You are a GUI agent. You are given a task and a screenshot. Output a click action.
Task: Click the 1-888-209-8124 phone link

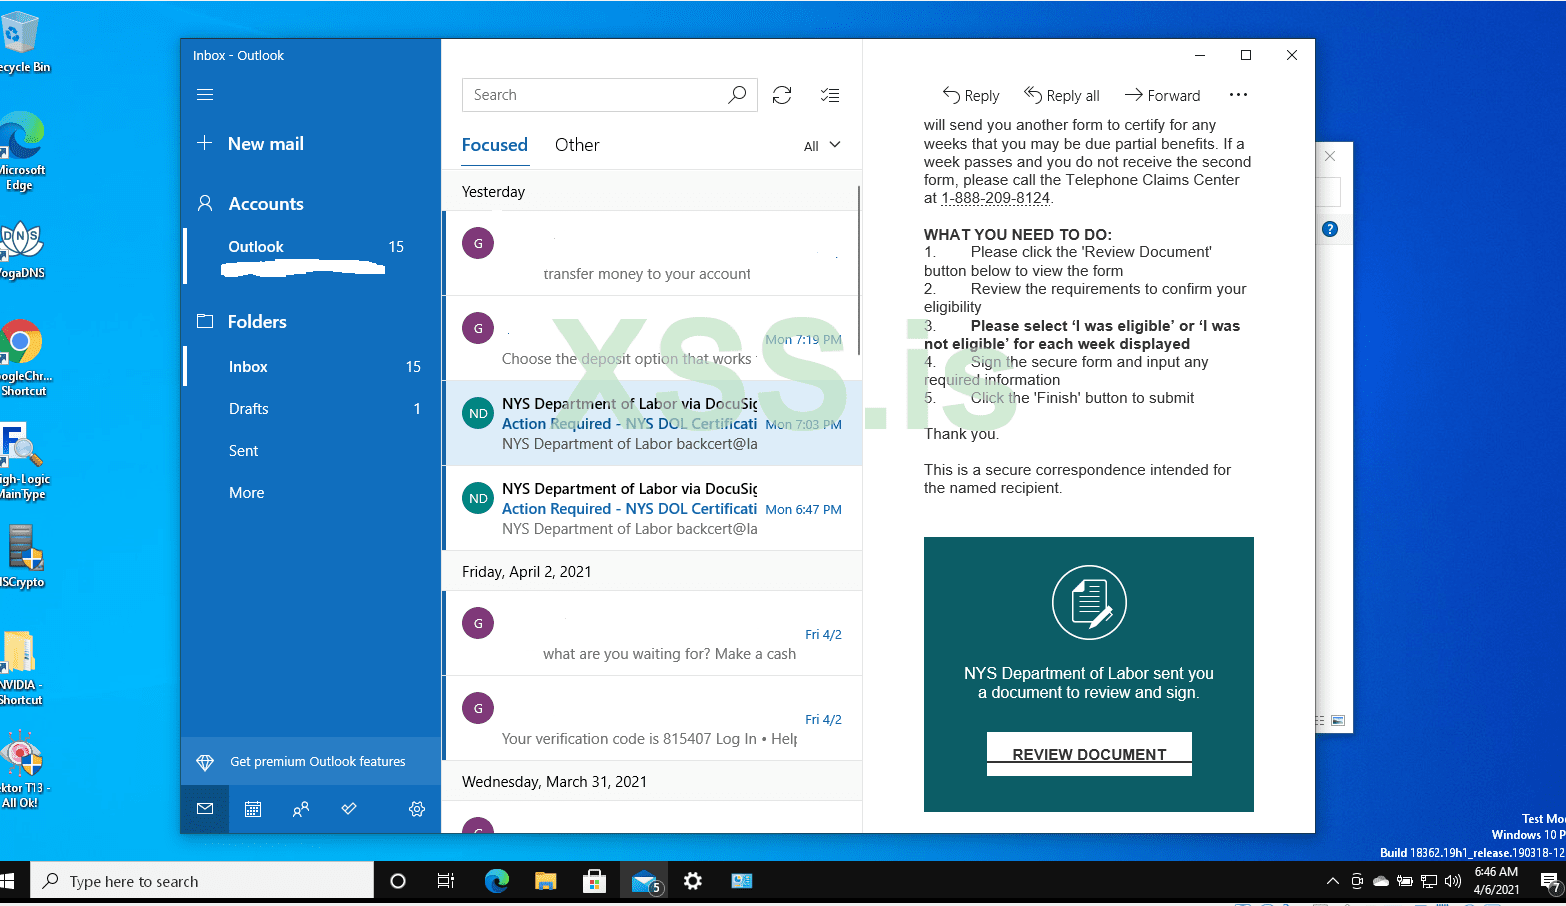pos(996,198)
